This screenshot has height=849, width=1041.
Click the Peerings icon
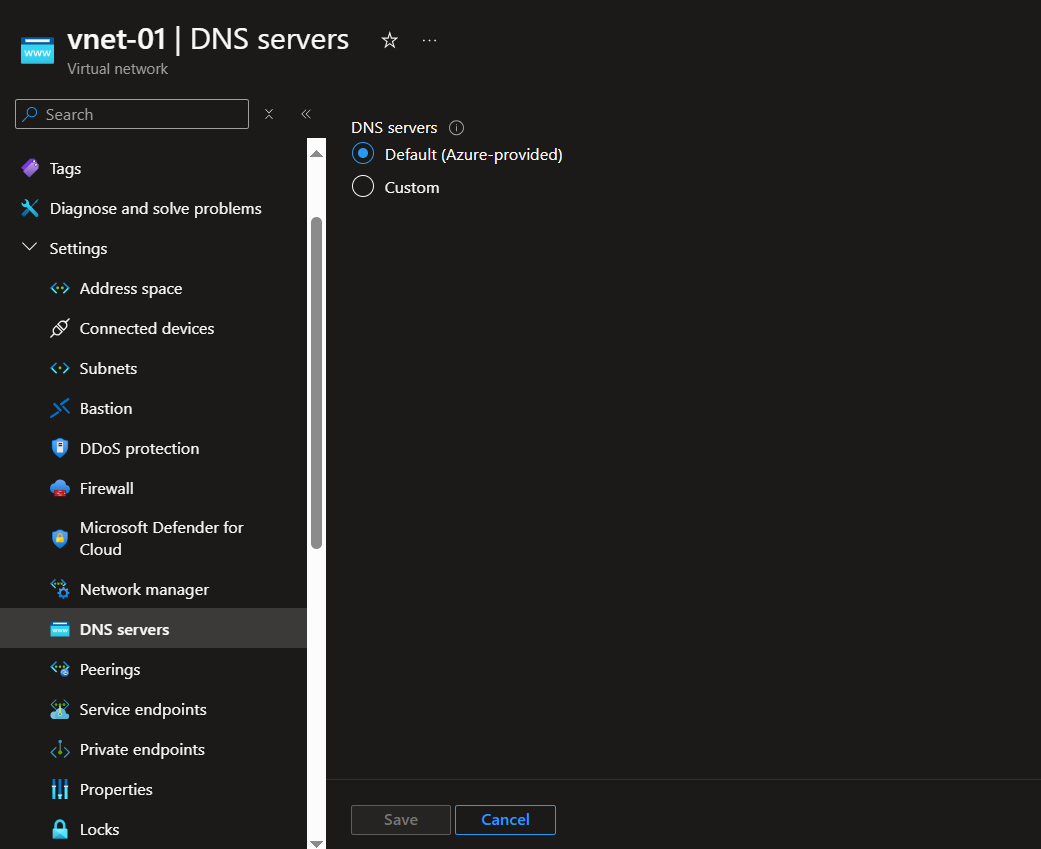click(x=60, y=669)
